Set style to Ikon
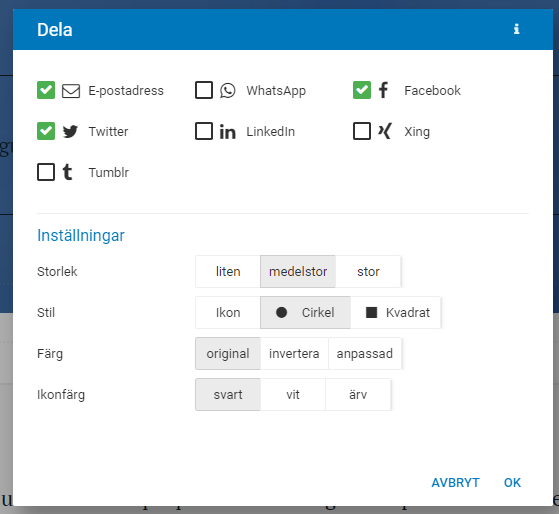 tap(228, 313)
